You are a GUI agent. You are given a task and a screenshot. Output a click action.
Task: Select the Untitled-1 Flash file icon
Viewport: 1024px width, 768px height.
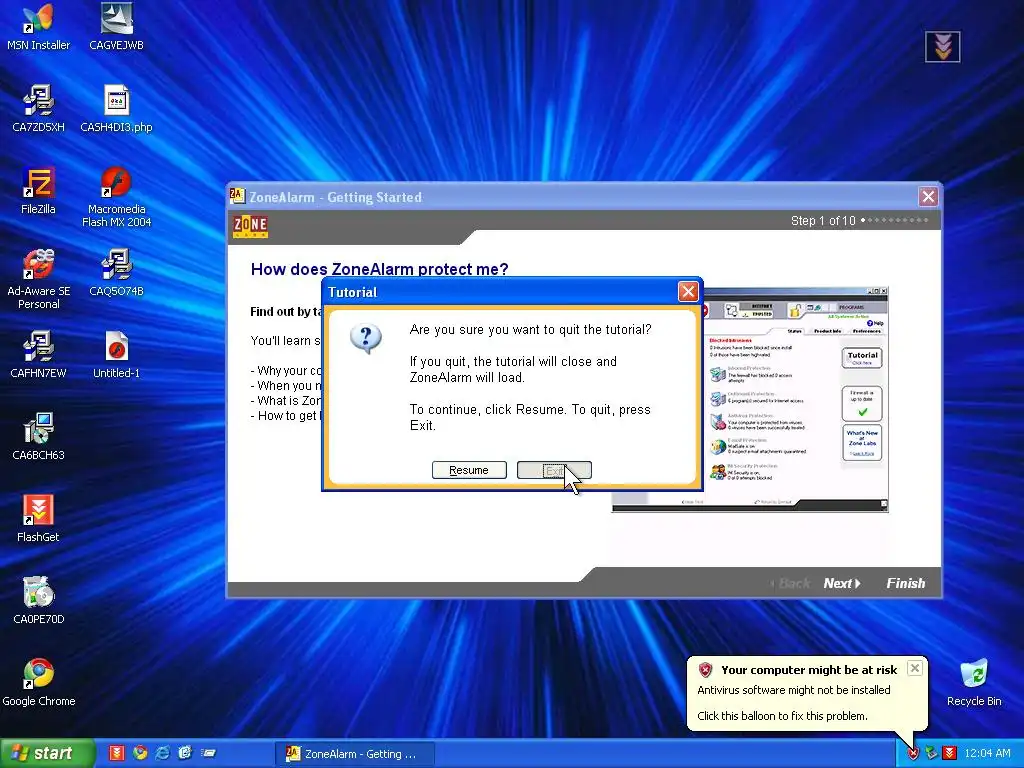116,355
